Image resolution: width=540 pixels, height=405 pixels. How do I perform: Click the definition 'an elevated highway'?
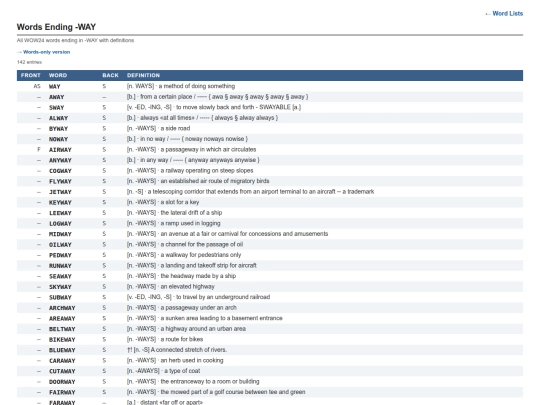click(187, 287)
